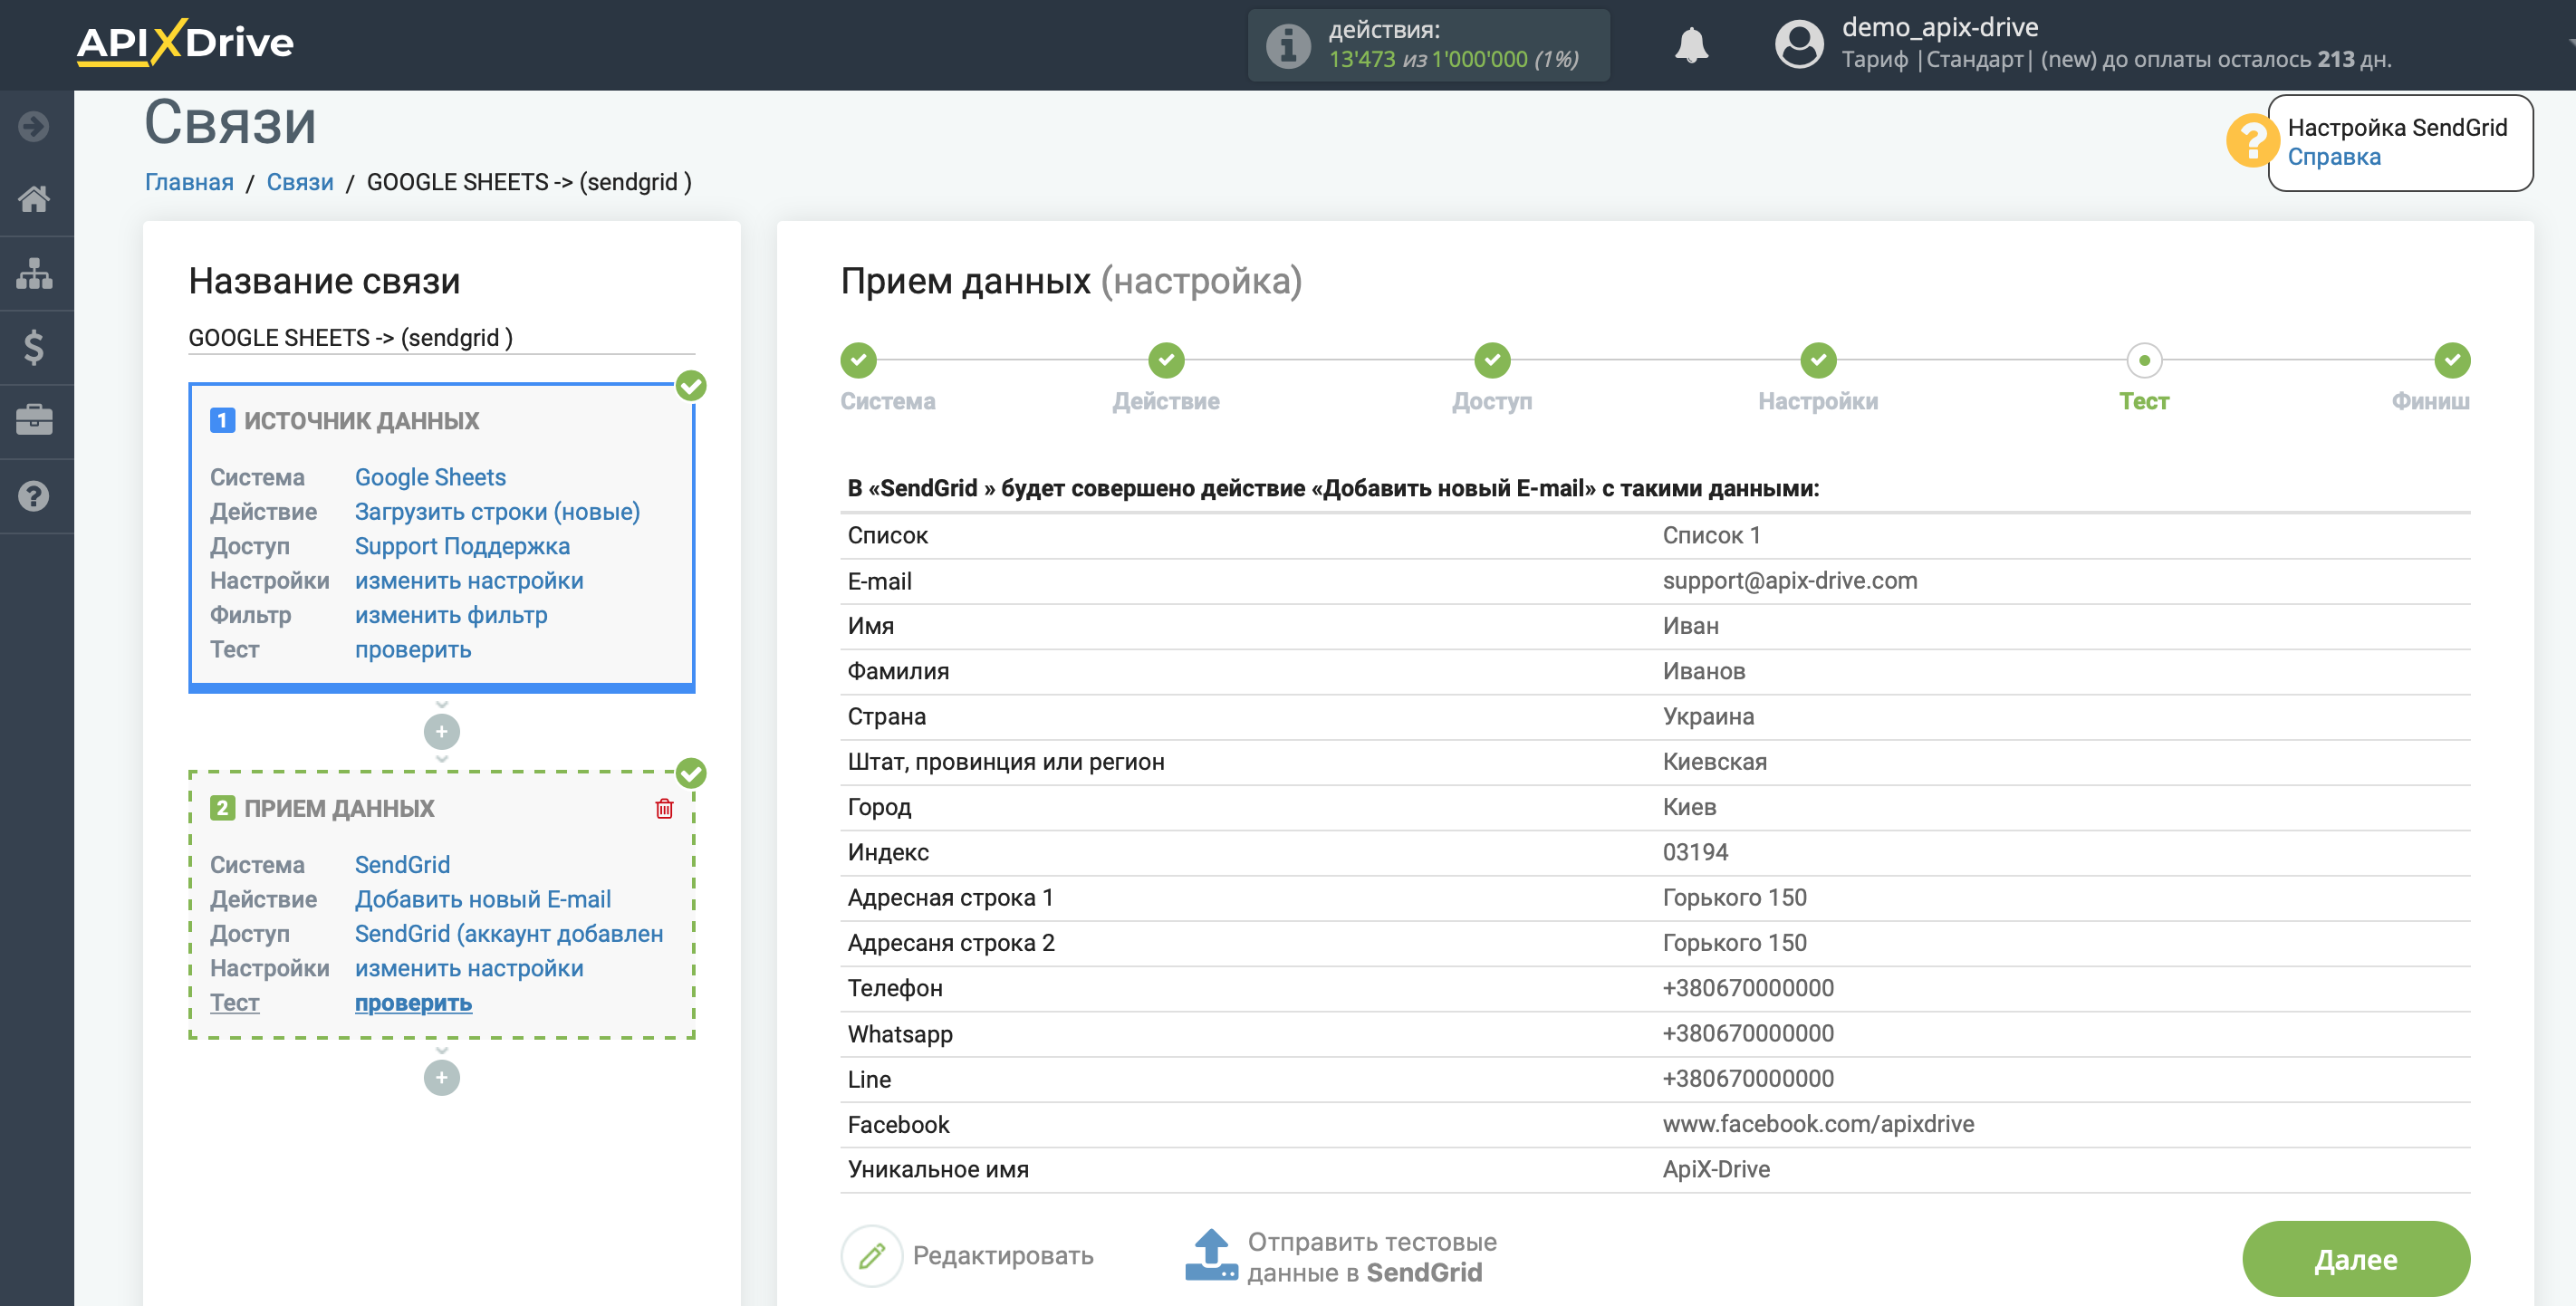
Task: Open the Справка help link
Action: pyautogui.click(x=2334, y=157)
